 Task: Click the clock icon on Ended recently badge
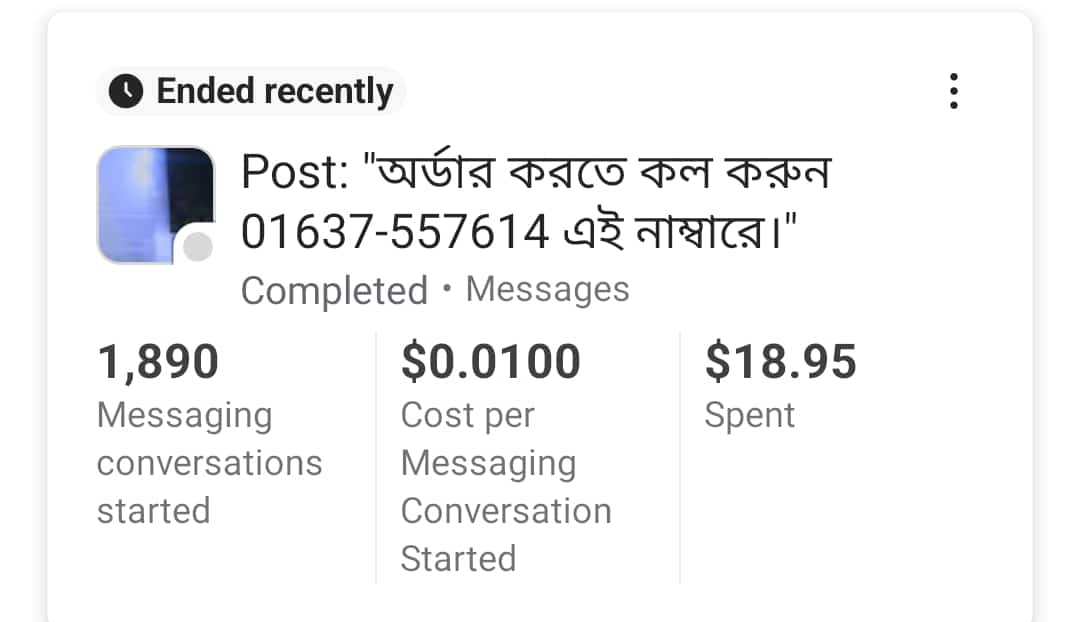[x=126, y=91]
